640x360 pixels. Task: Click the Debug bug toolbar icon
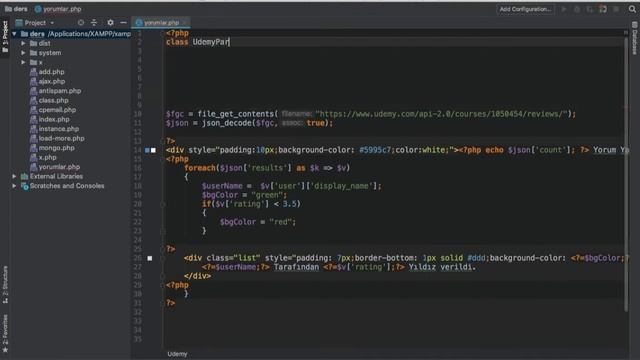[577, 9]
